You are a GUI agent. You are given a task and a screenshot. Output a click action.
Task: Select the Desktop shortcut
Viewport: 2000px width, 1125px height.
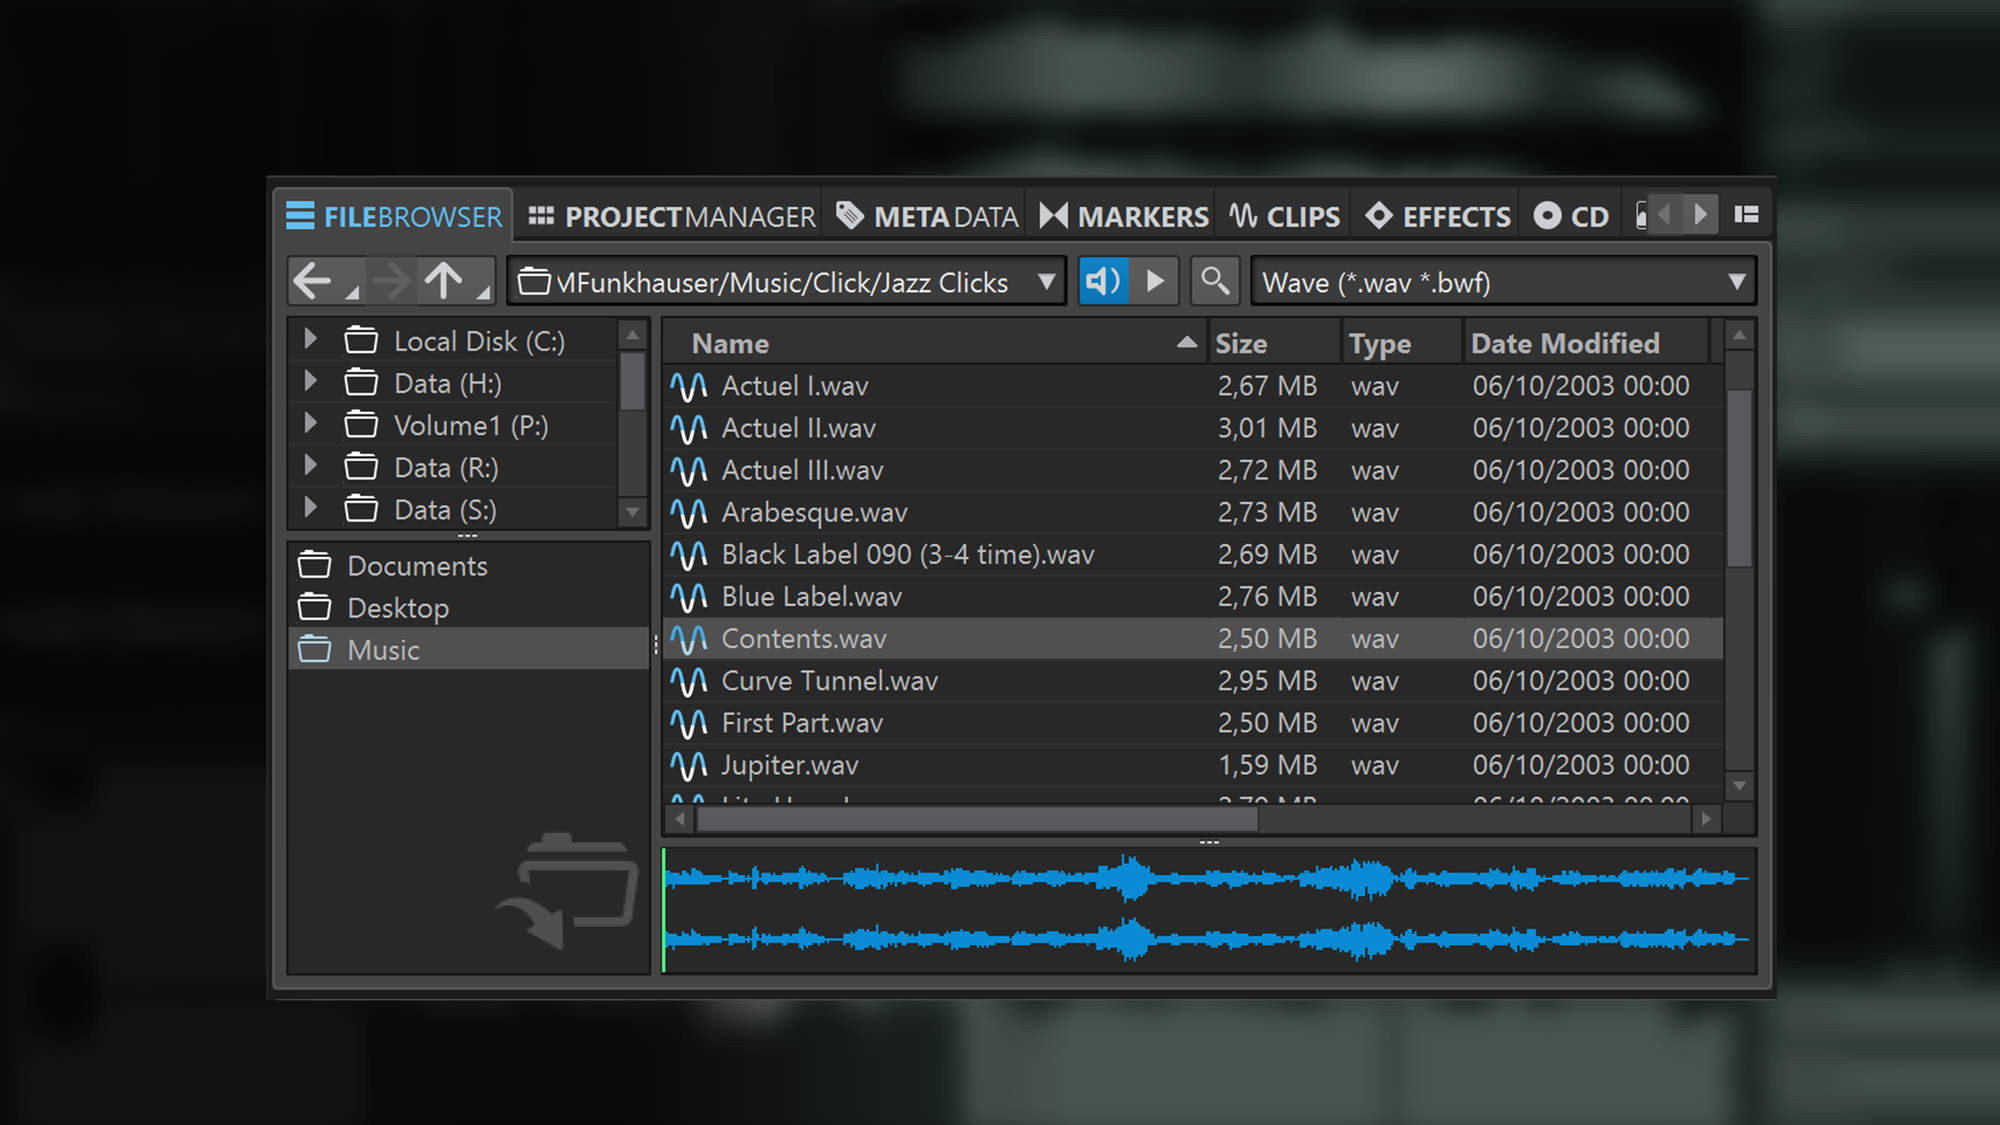pos(398,607)
